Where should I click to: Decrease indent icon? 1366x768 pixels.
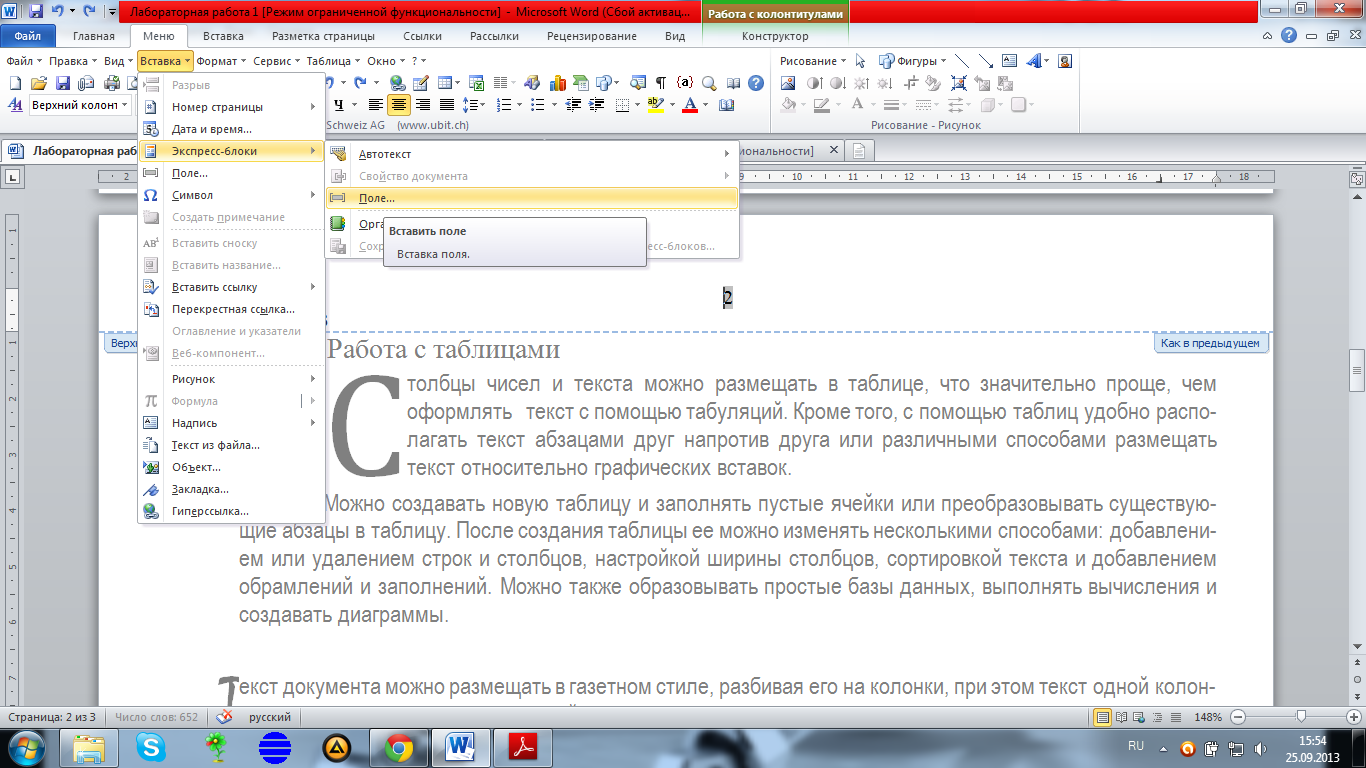(574, 104)
